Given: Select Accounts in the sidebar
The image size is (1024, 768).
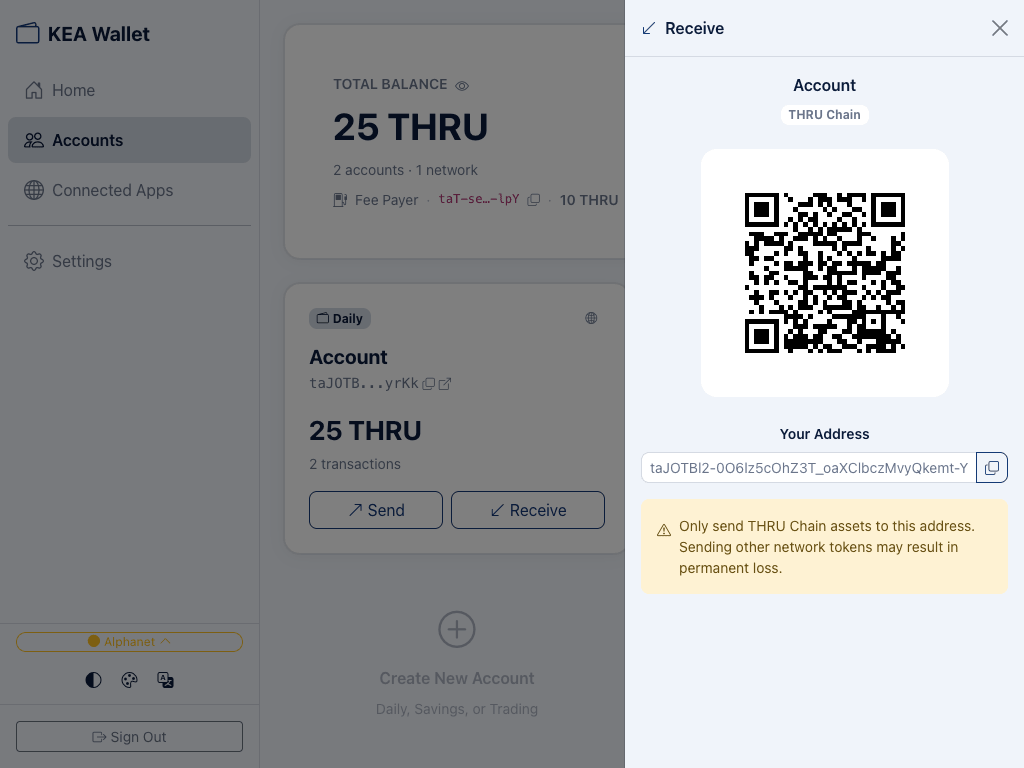Looking at the screenshot, I should click(87, 140).
